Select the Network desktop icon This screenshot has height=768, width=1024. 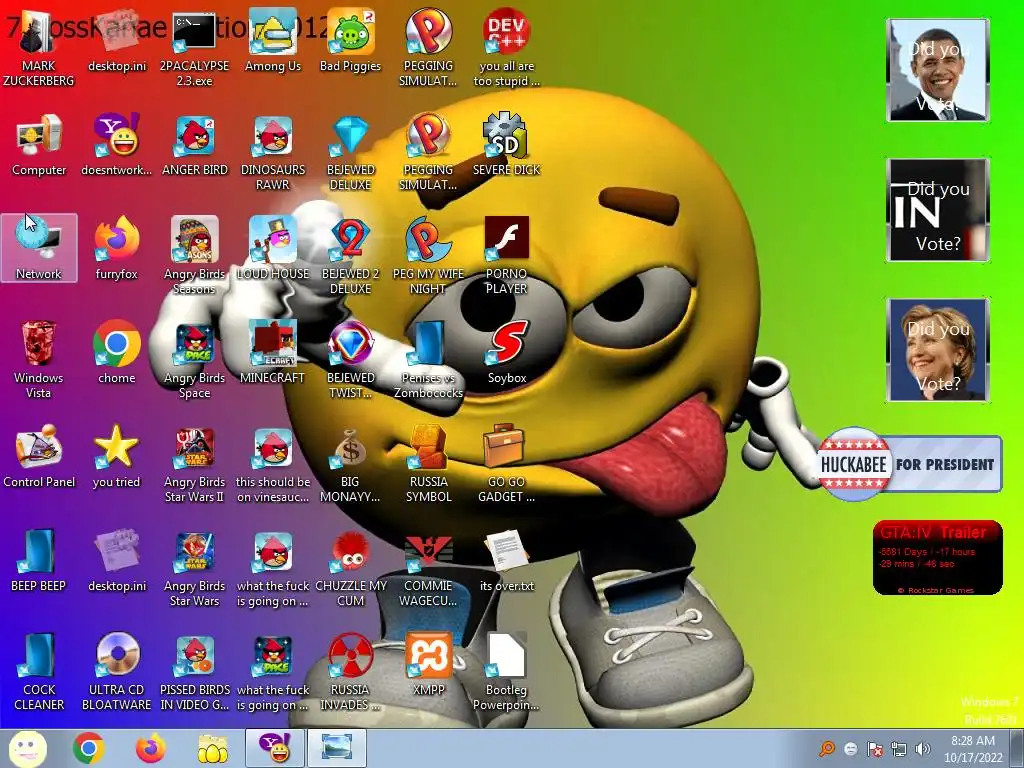pyautogui.click(x=39, y=248)
